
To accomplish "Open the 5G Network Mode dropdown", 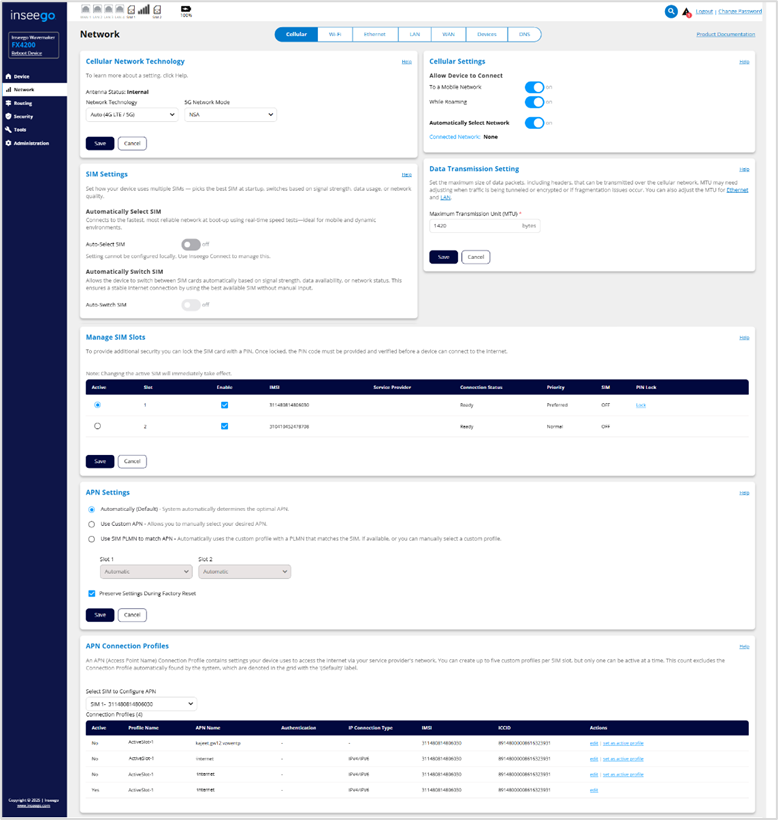I will [x=230, y=115].
